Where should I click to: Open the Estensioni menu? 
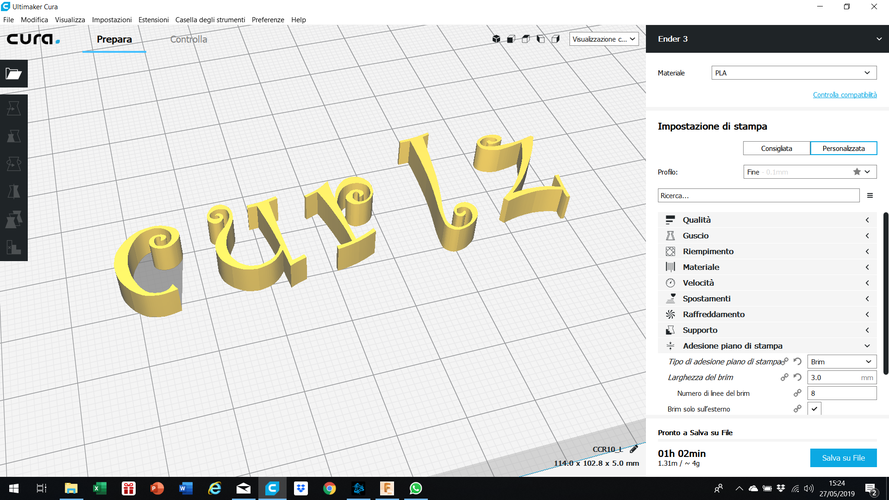154,19
